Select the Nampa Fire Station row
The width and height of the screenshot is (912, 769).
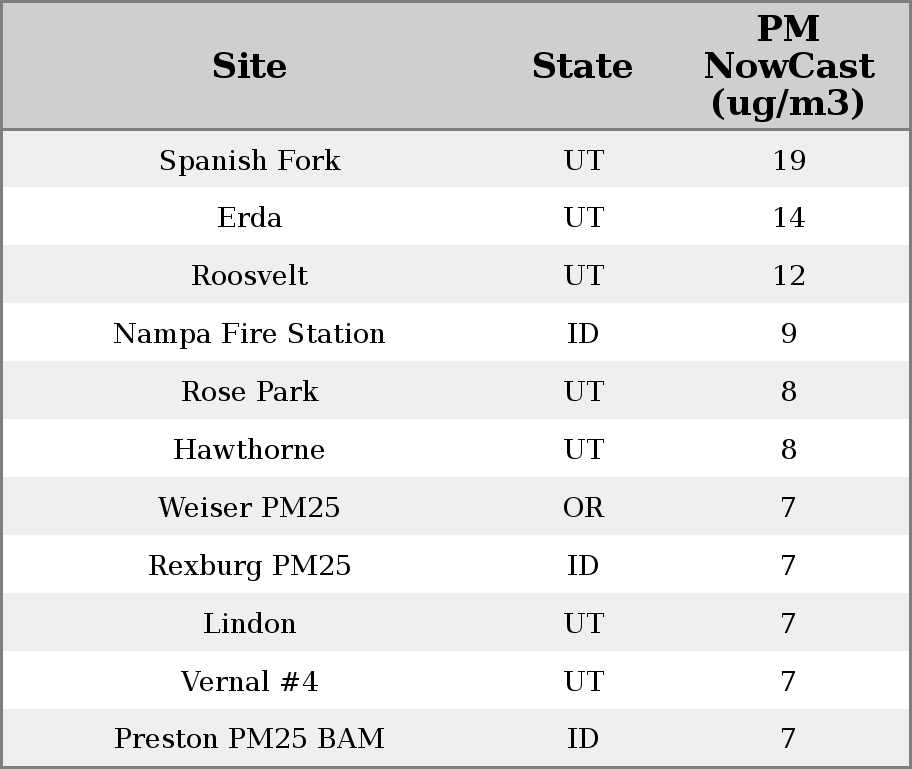point(250,334)
